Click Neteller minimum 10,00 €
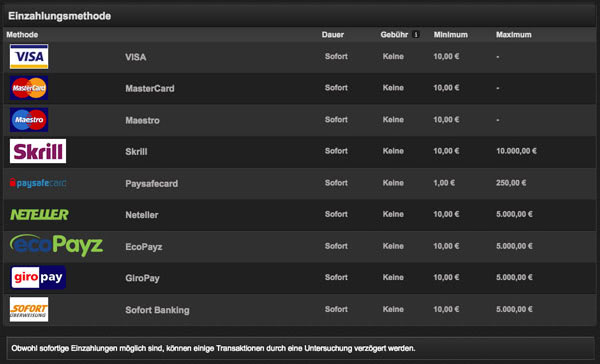 446,214
